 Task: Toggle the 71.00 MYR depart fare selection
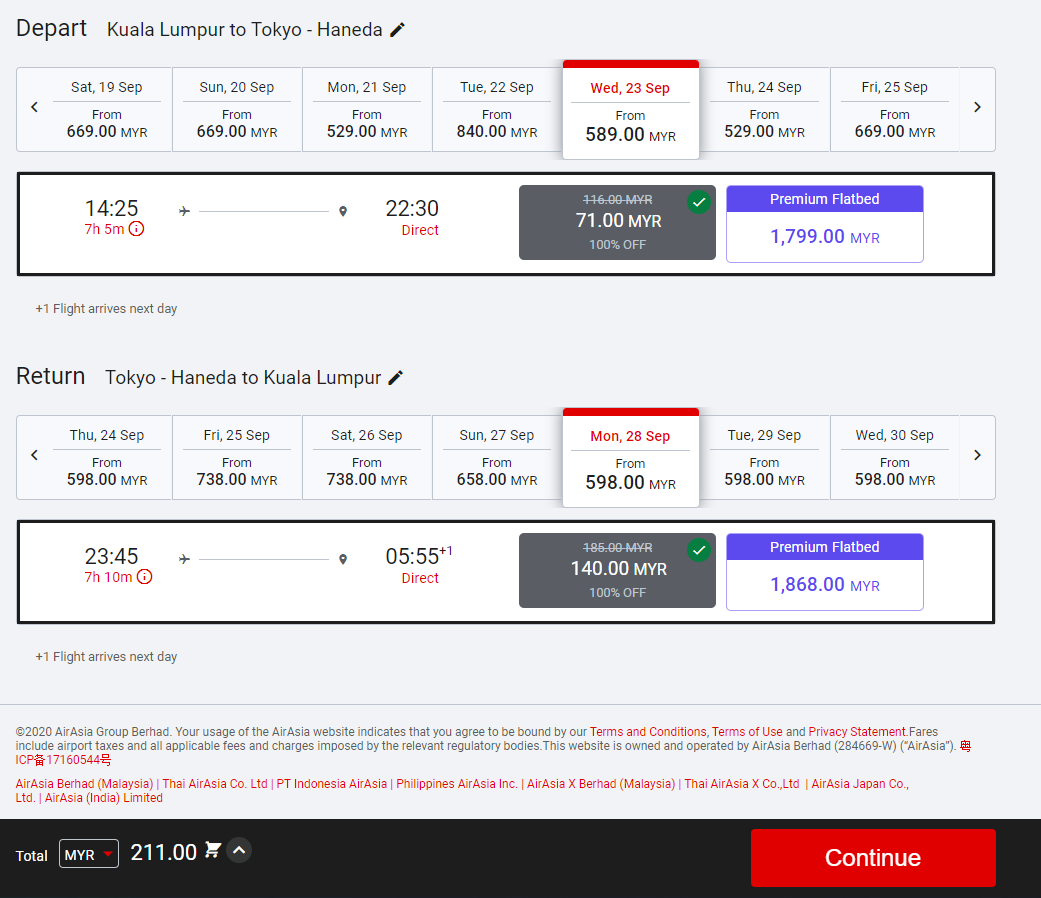tap(617, 222)
